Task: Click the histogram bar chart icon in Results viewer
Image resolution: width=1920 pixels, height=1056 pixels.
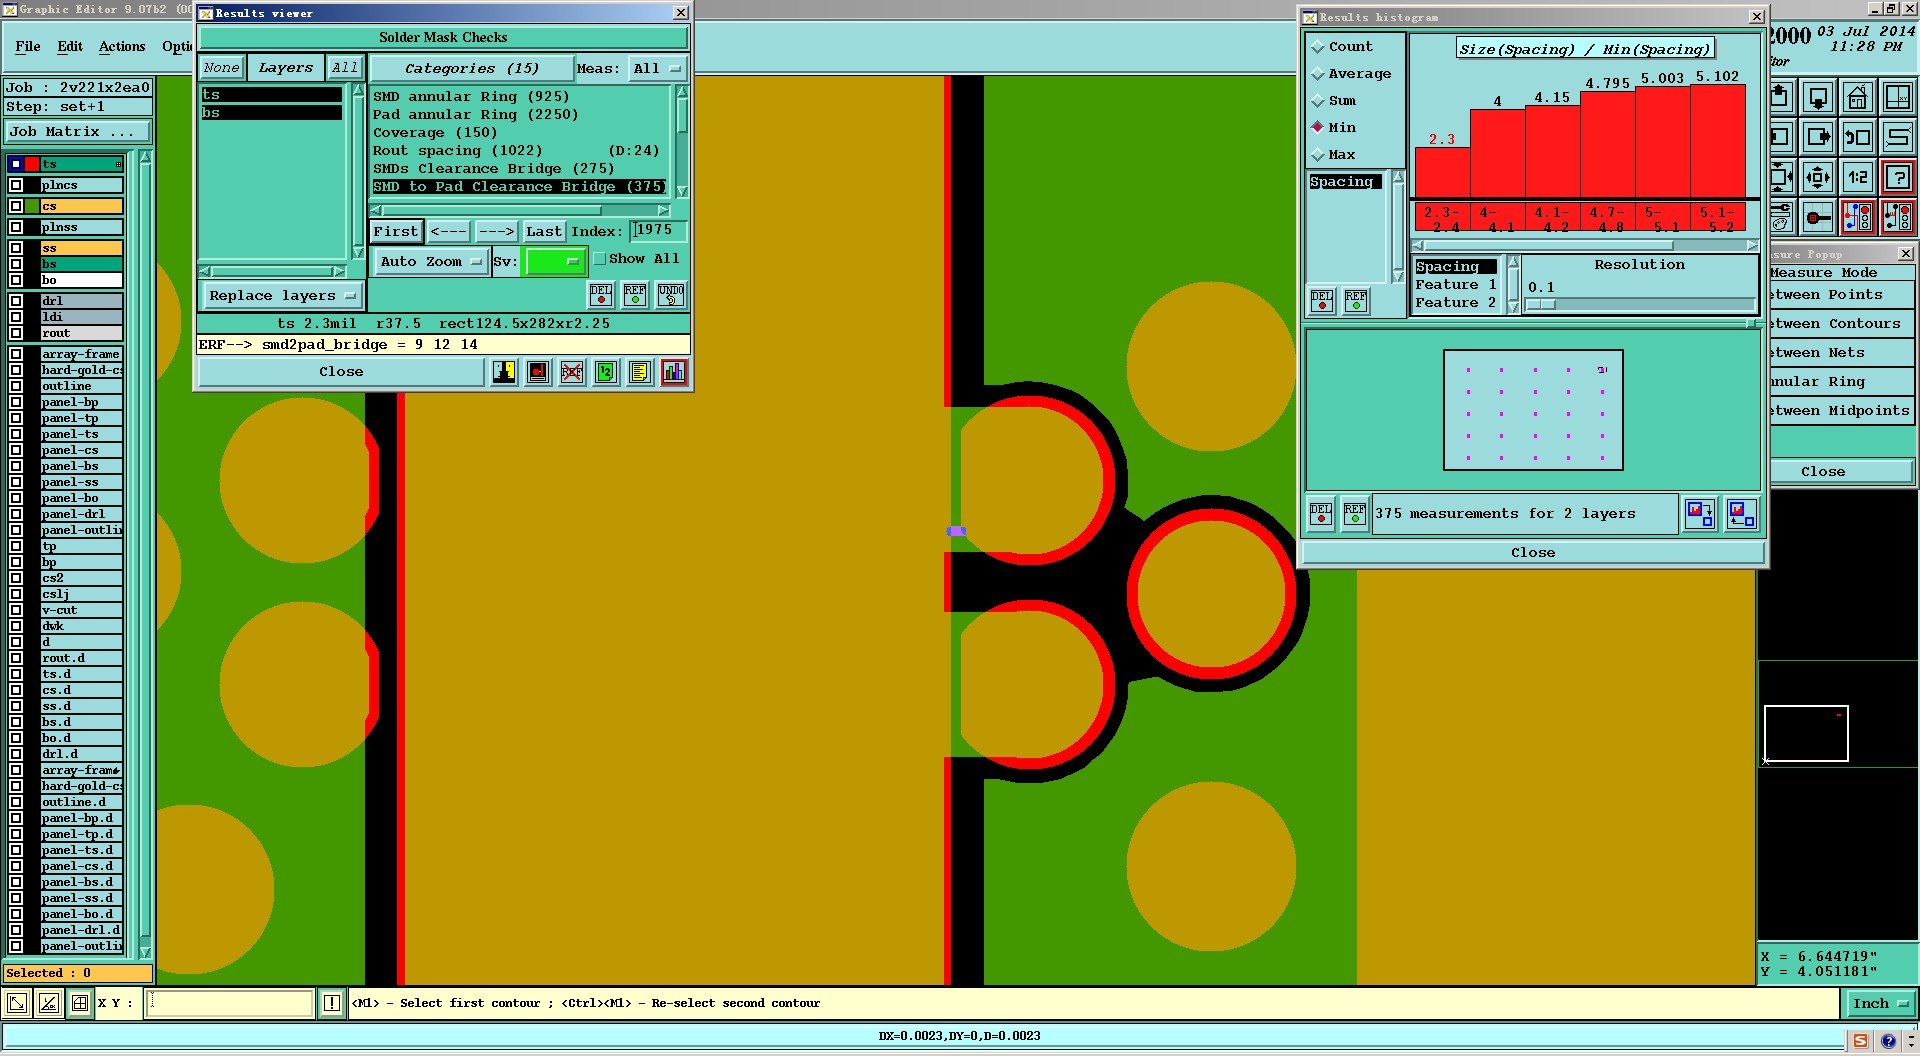Action: (674, 372)
